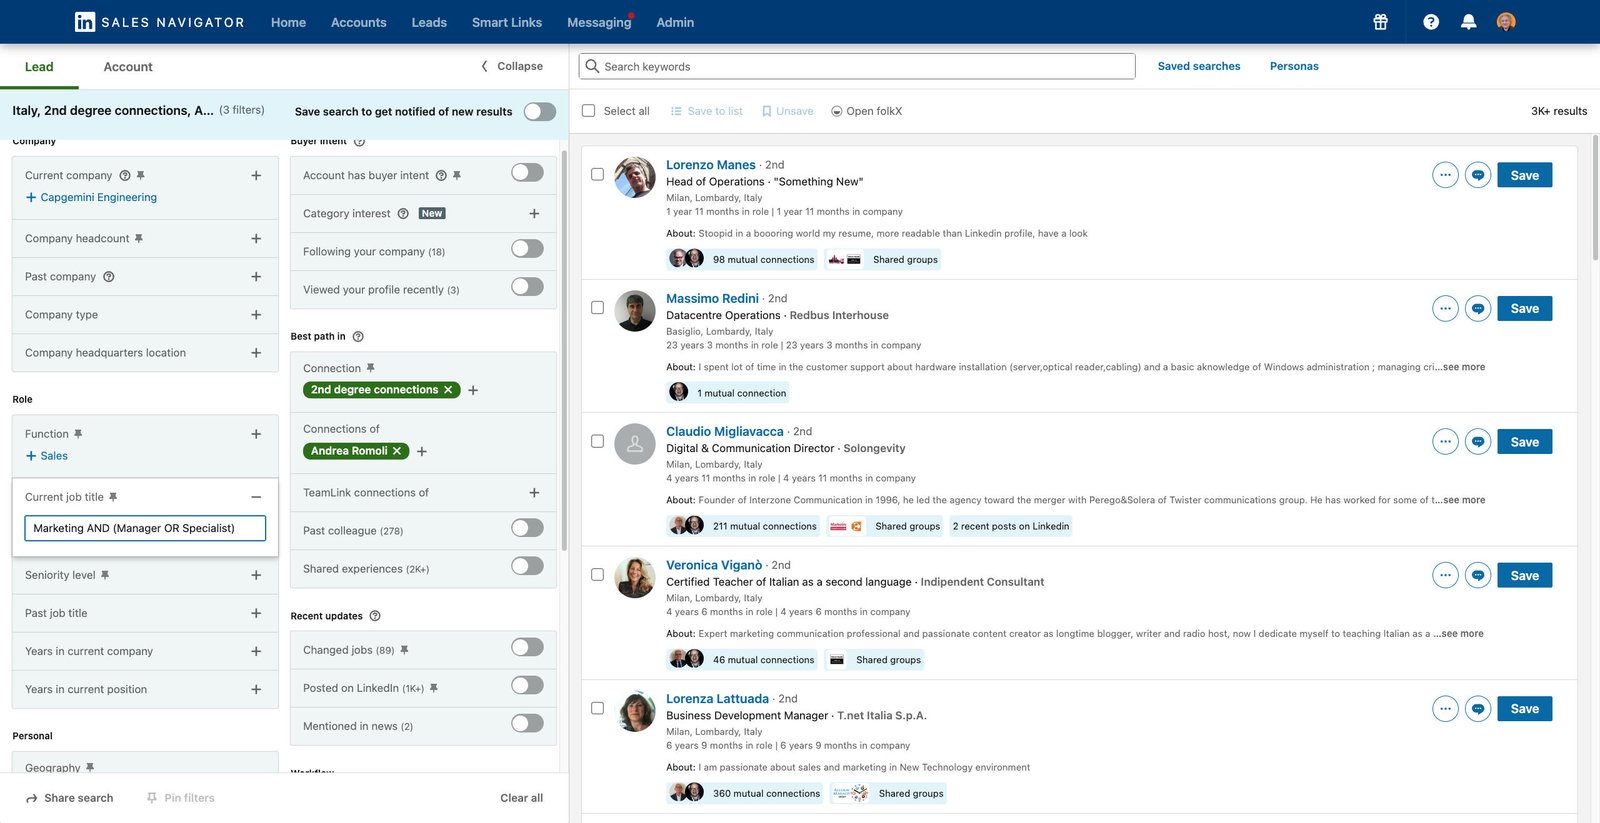Click the Share search arrow icon

point(32,798)
